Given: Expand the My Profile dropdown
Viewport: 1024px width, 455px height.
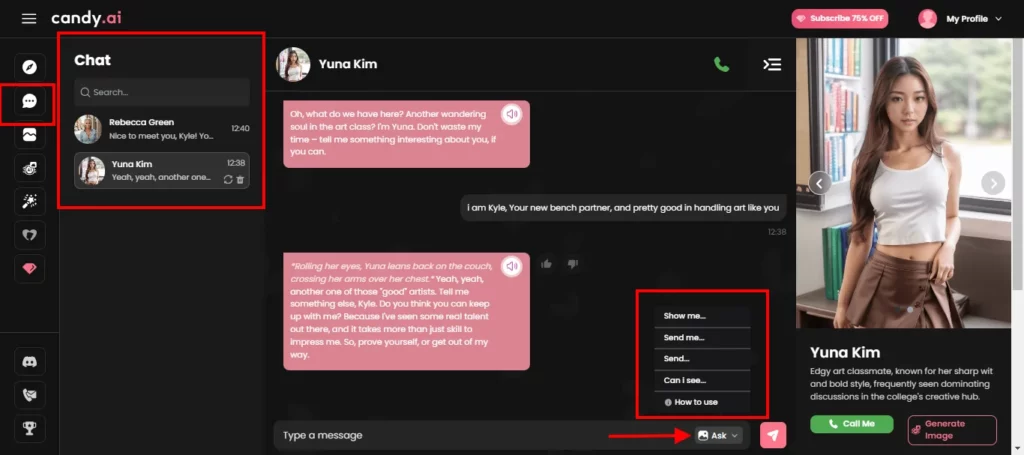Looking at the screenshot, I should [974, 19].
